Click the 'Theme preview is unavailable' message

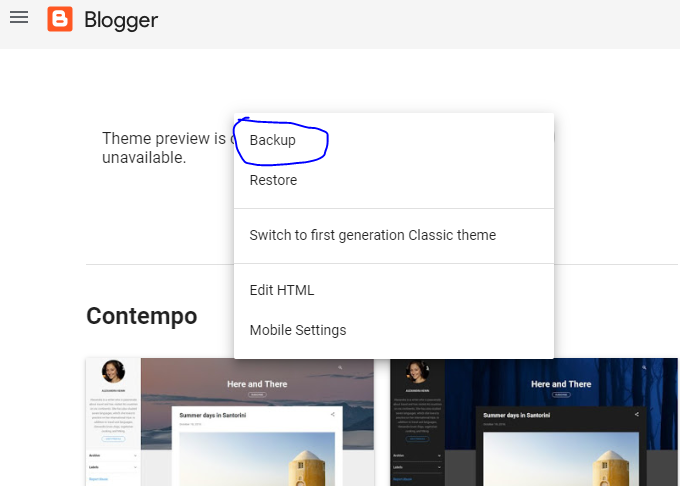point(167,148)
